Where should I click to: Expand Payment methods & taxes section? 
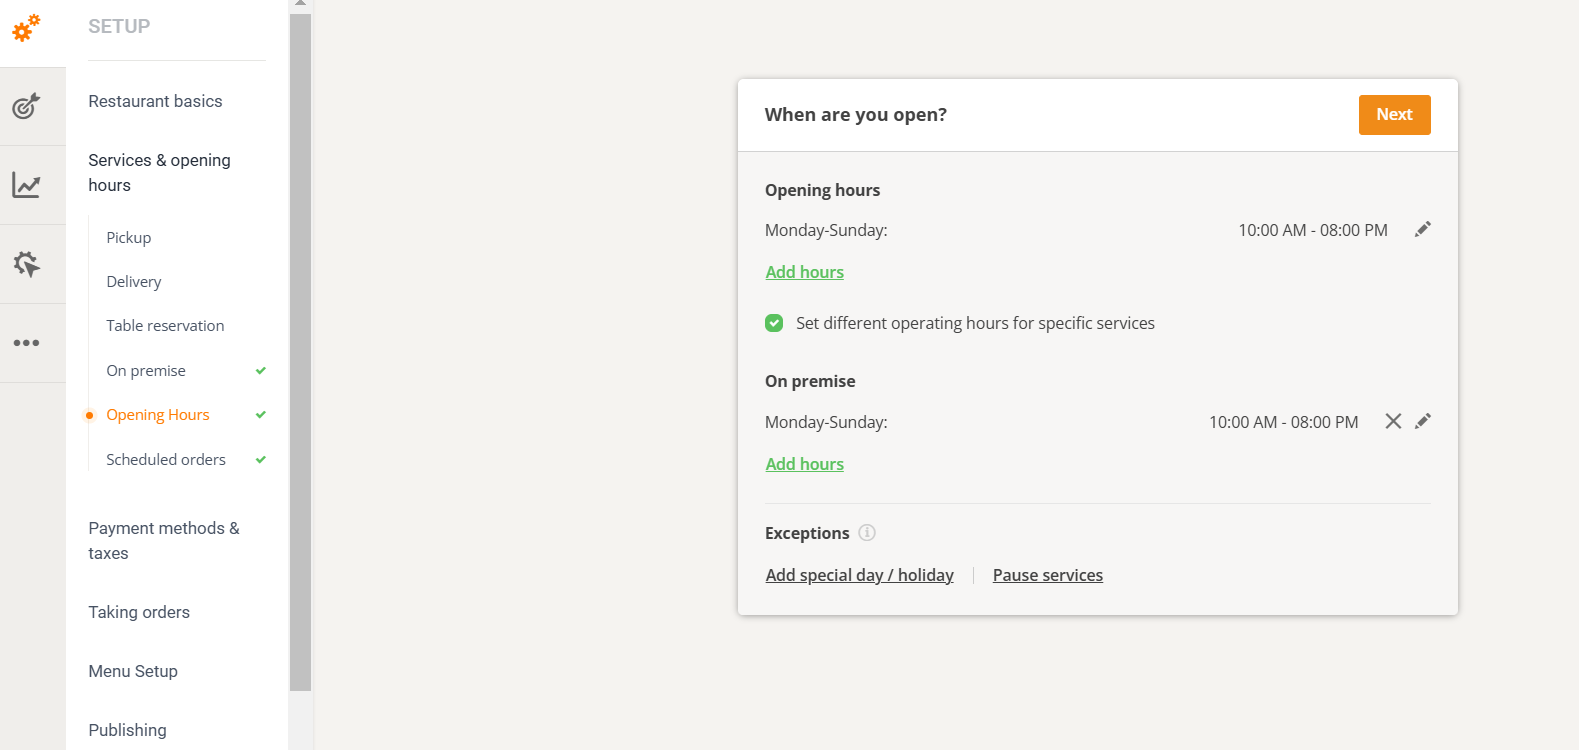tap(164, 540)
